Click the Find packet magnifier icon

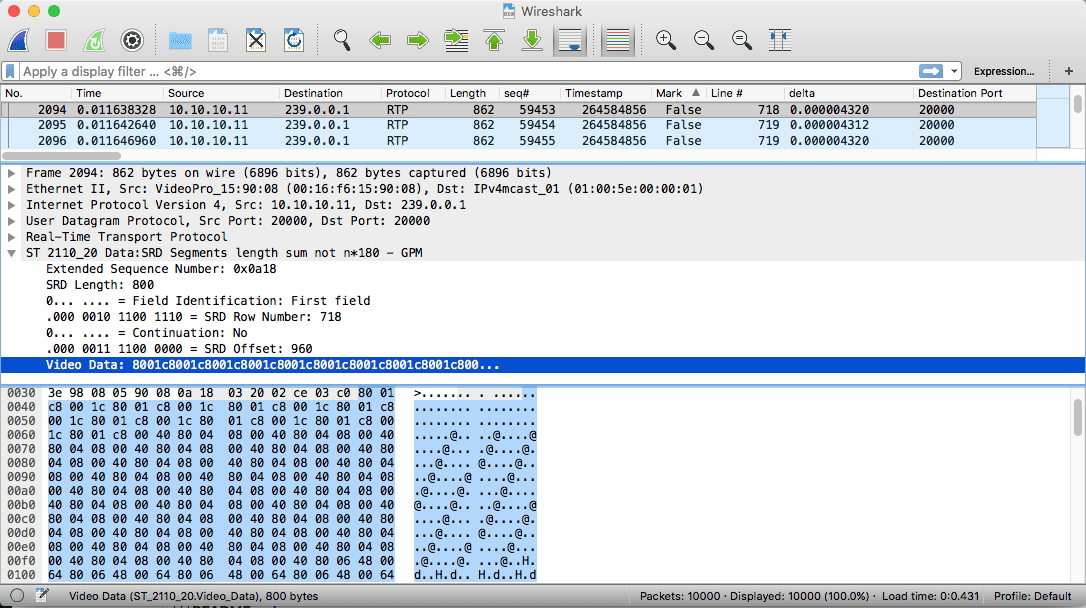click(342, 40)
